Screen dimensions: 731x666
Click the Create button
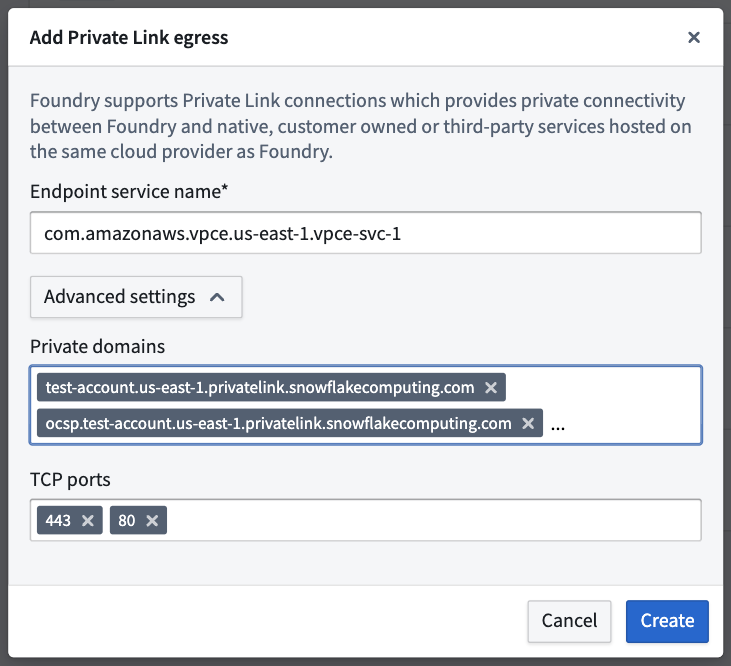click(667, 621)
